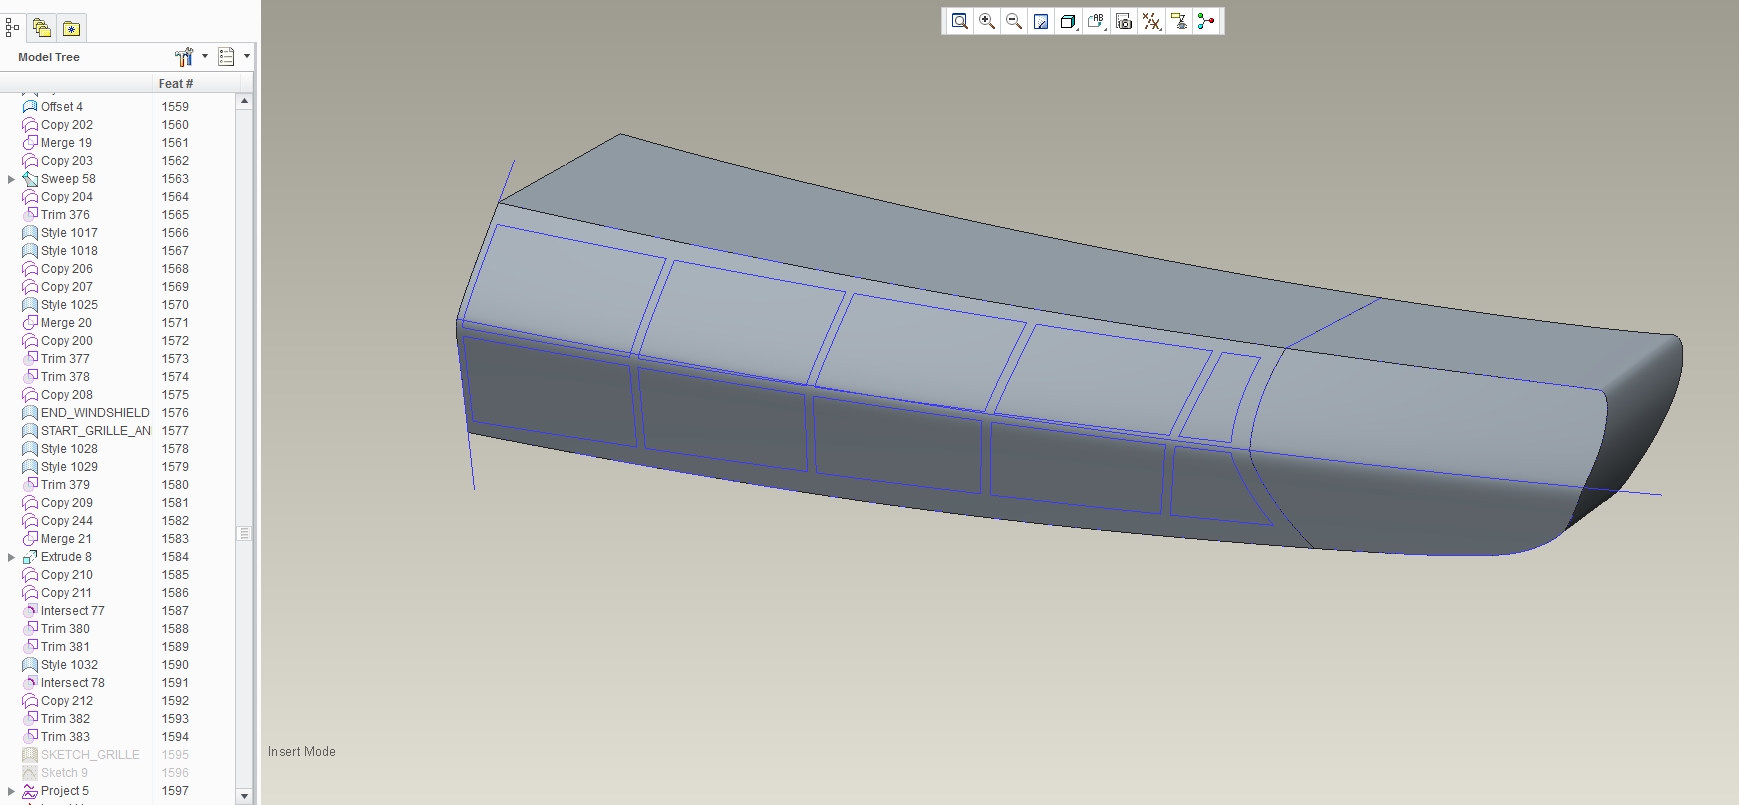Toggle the spin center icon
The width and height of the screenshot is (1739, 805).
pos(1206,21)
